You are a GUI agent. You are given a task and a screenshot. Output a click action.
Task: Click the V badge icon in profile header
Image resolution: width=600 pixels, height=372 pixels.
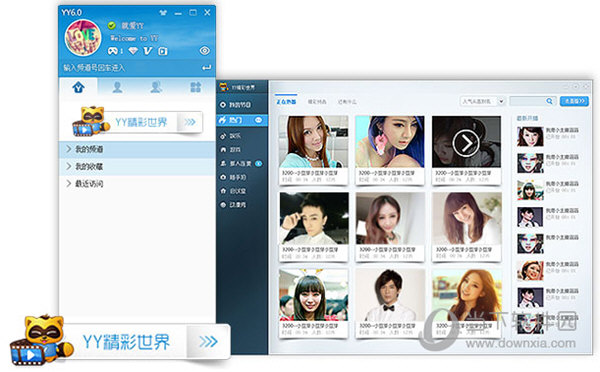pyautogui.click(x=148, y=51)
